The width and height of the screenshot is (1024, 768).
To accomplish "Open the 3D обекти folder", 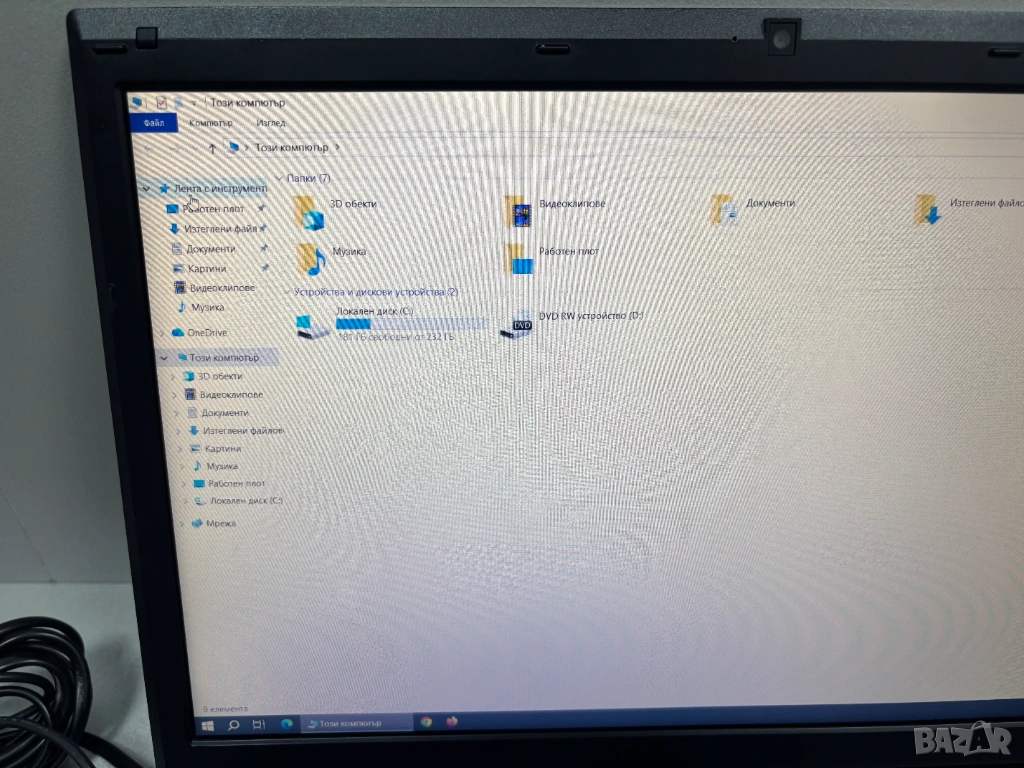I will click(x=310, y=212).
